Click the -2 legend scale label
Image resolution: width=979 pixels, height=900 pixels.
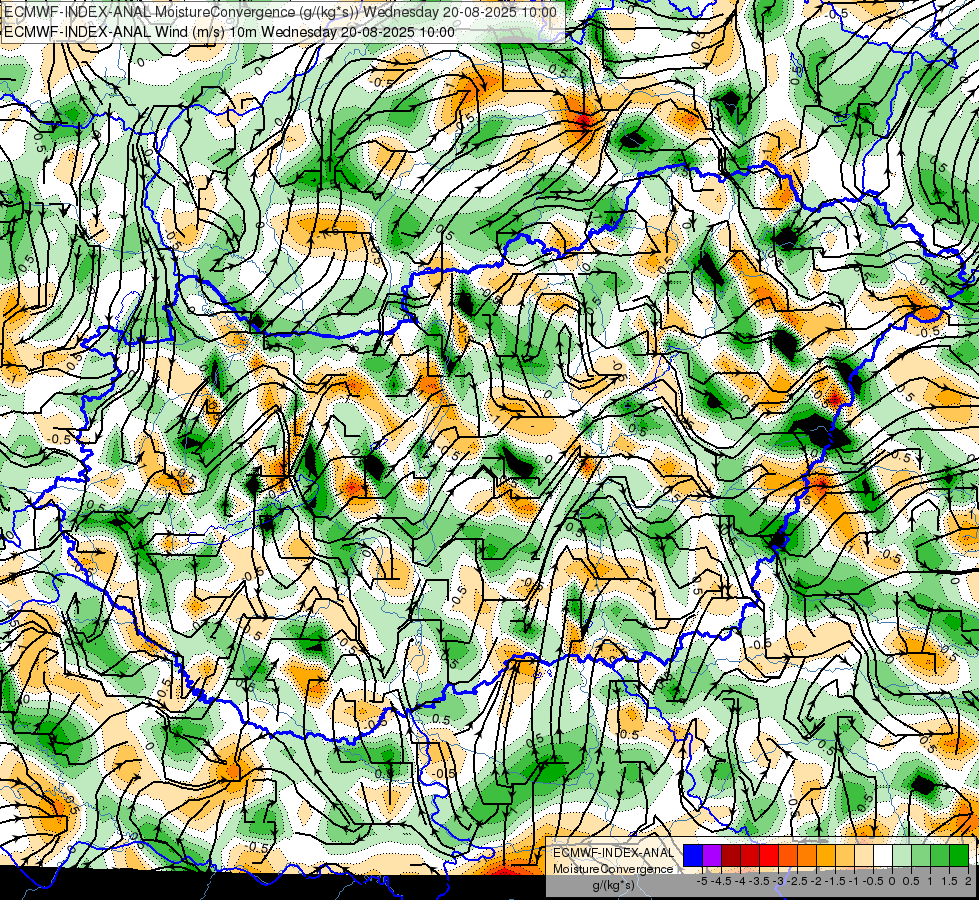click(x=816, y=881)
